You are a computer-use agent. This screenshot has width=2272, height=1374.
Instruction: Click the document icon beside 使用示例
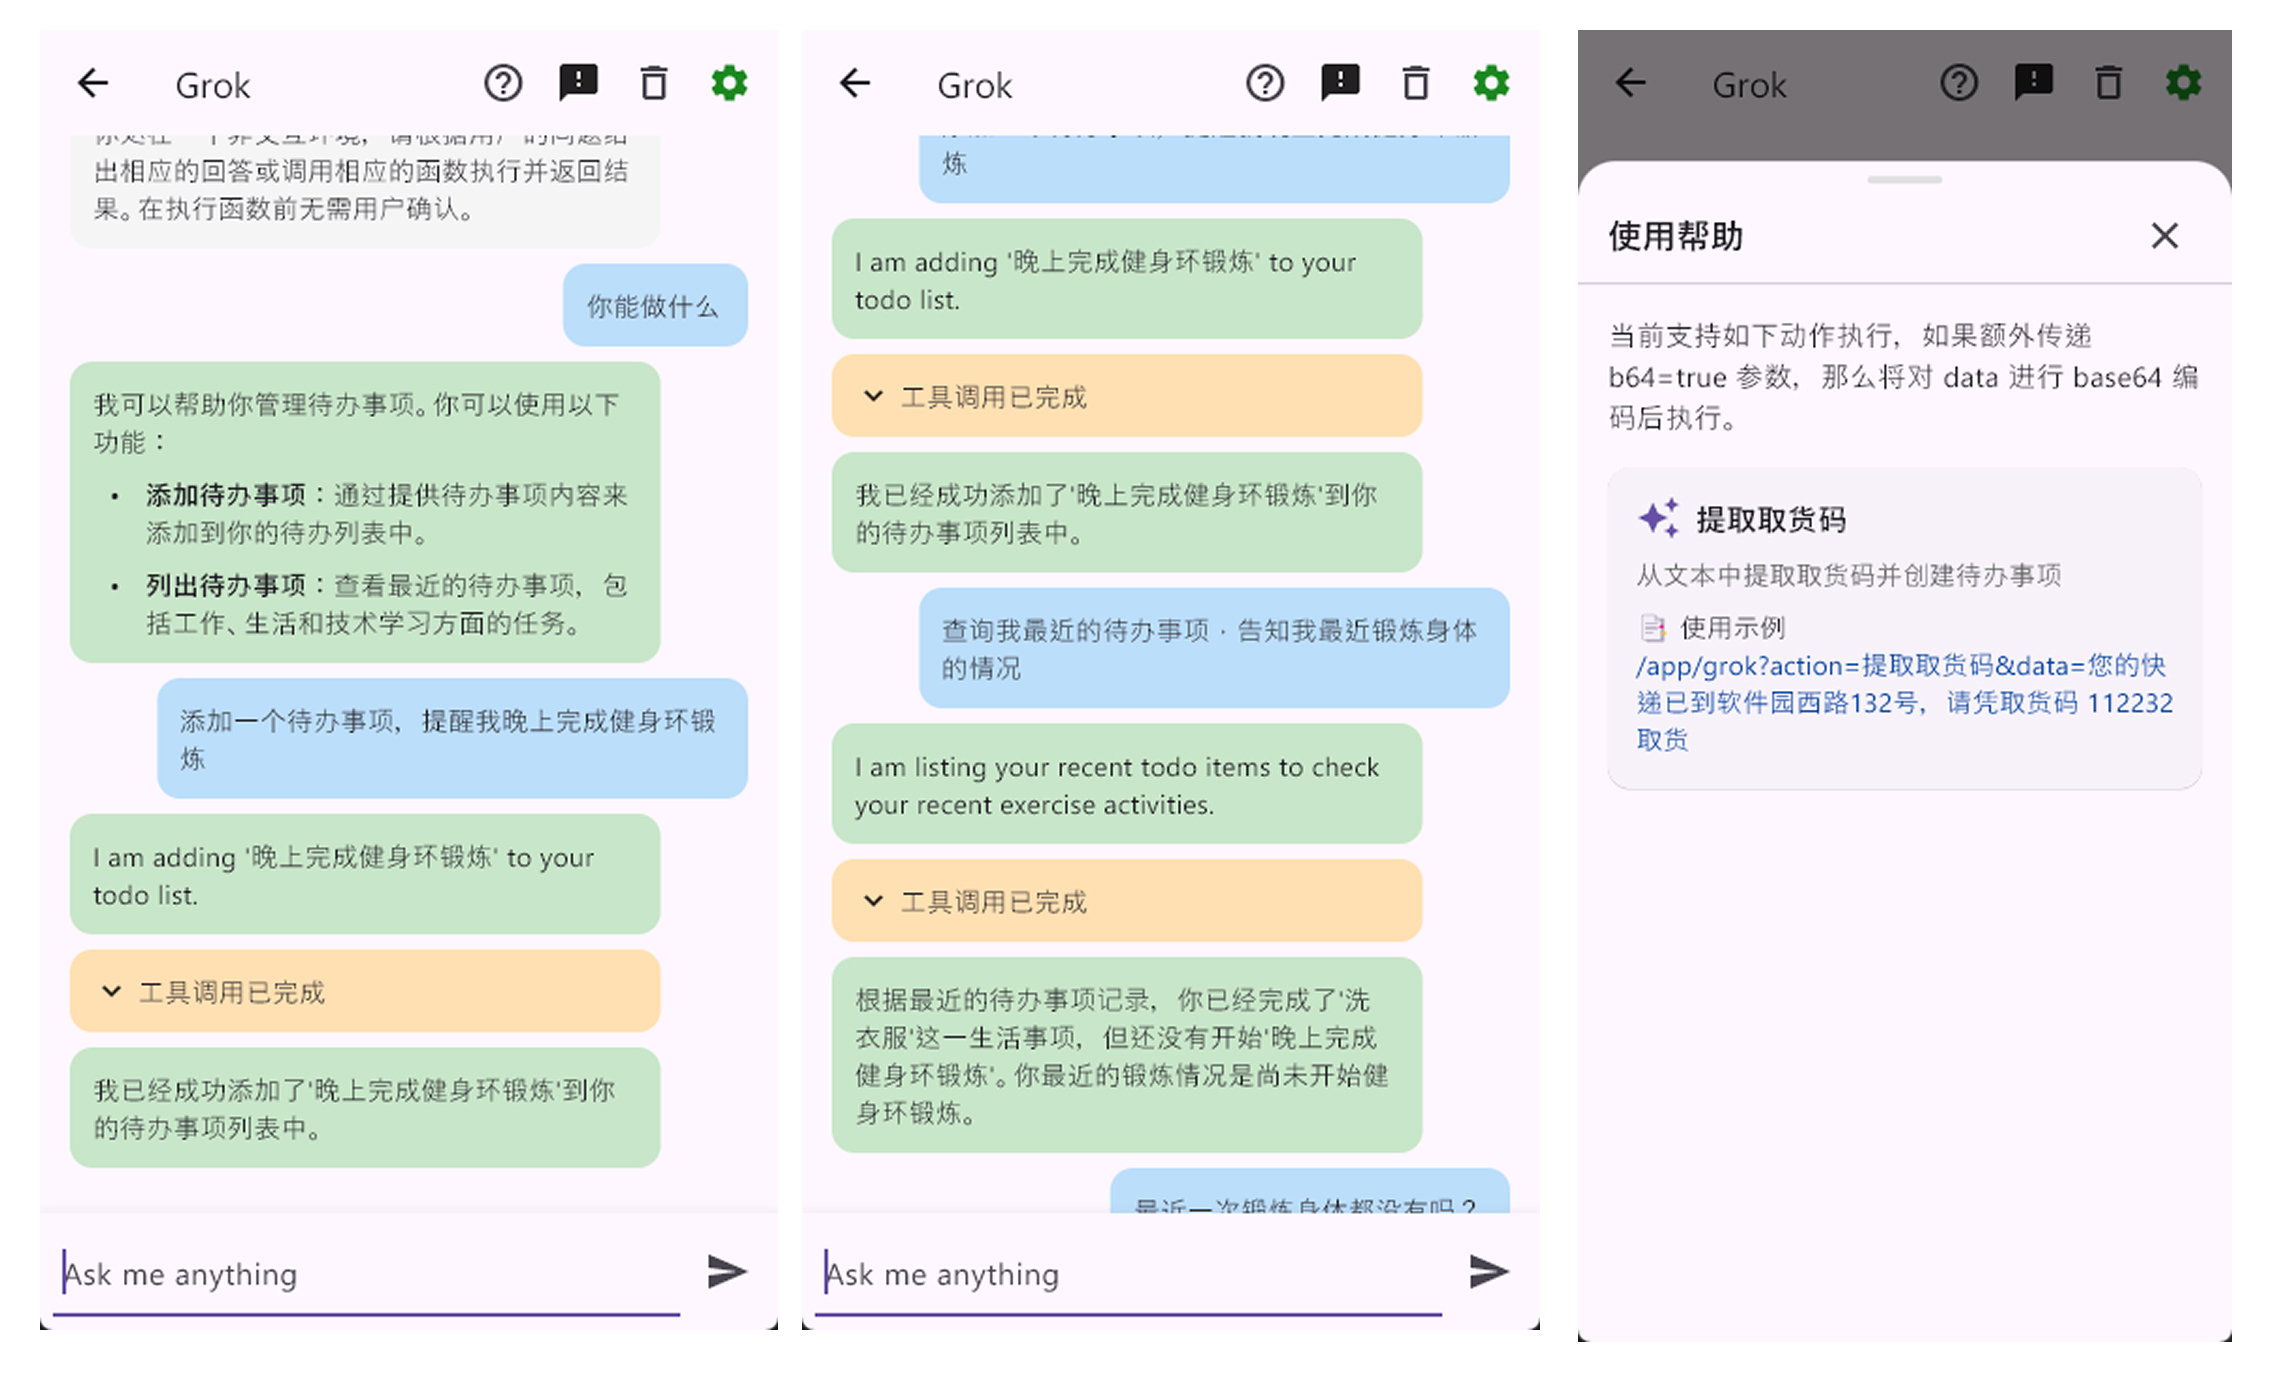click(x=1652, y=628)
